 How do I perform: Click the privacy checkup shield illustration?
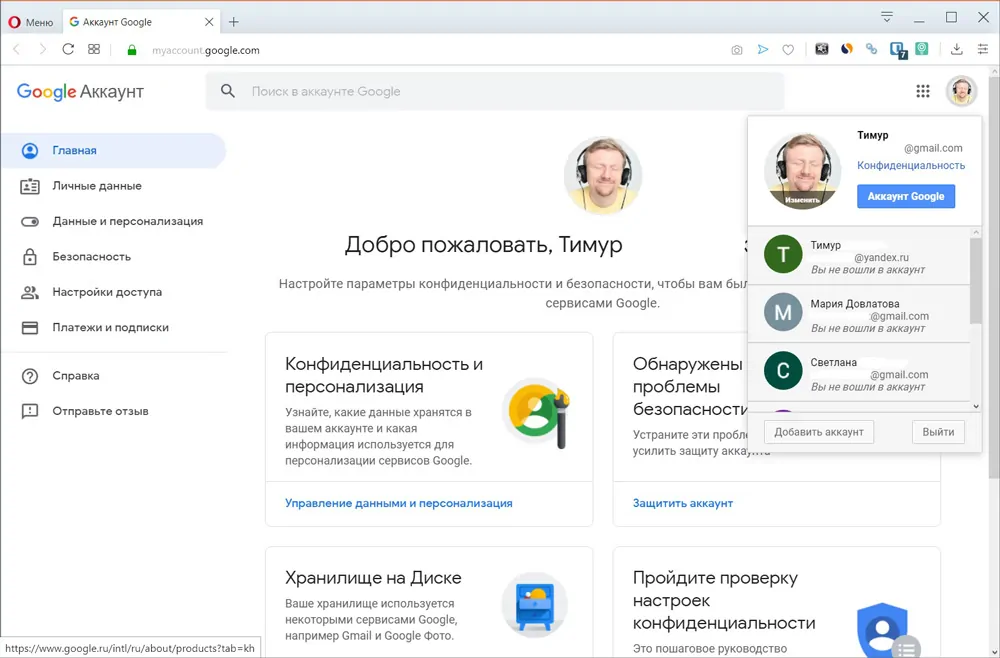coord(888,630)
